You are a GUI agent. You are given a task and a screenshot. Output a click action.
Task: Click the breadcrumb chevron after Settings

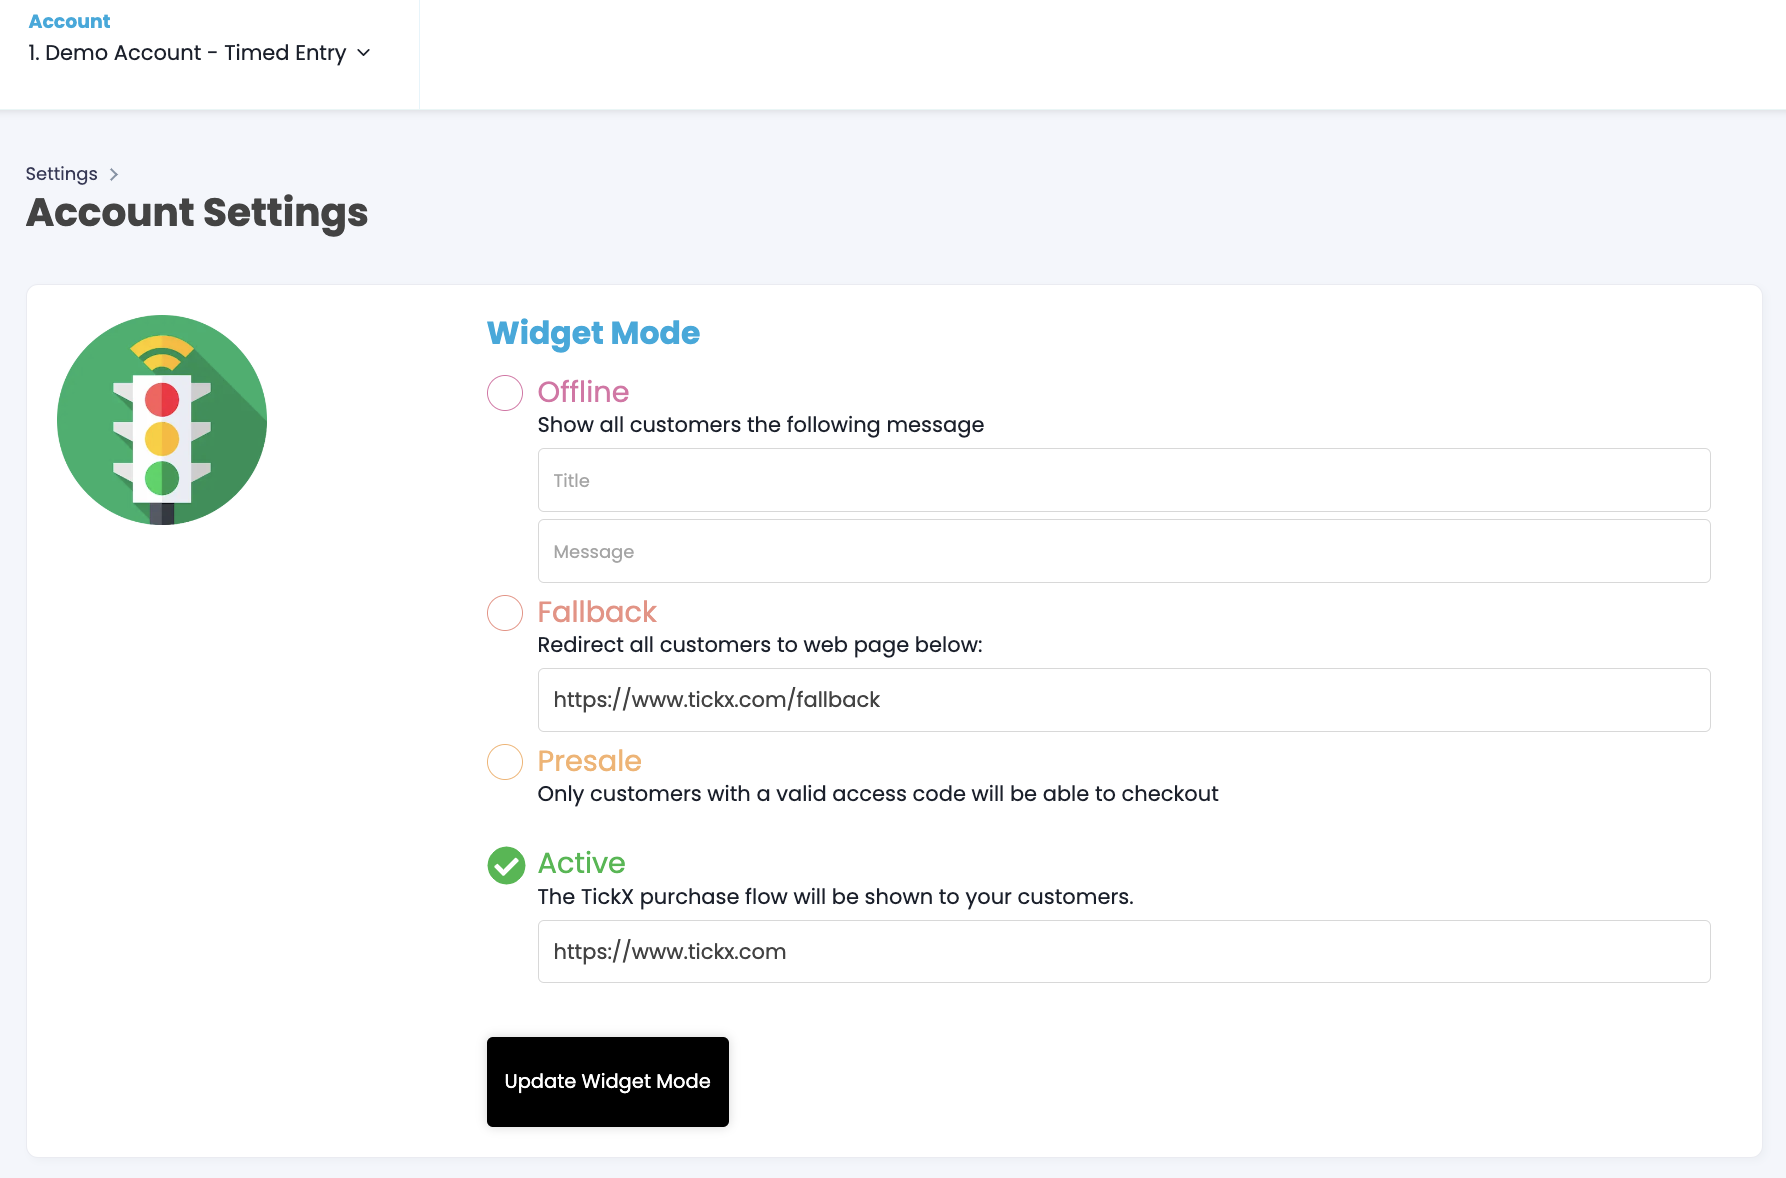113,174
